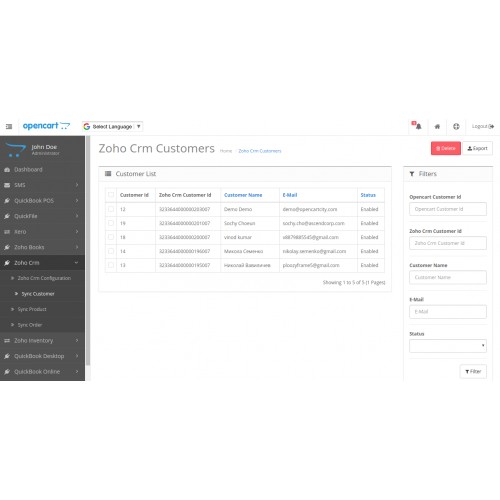Expand the Zoho Inventory menu chevron

point(77,340)
